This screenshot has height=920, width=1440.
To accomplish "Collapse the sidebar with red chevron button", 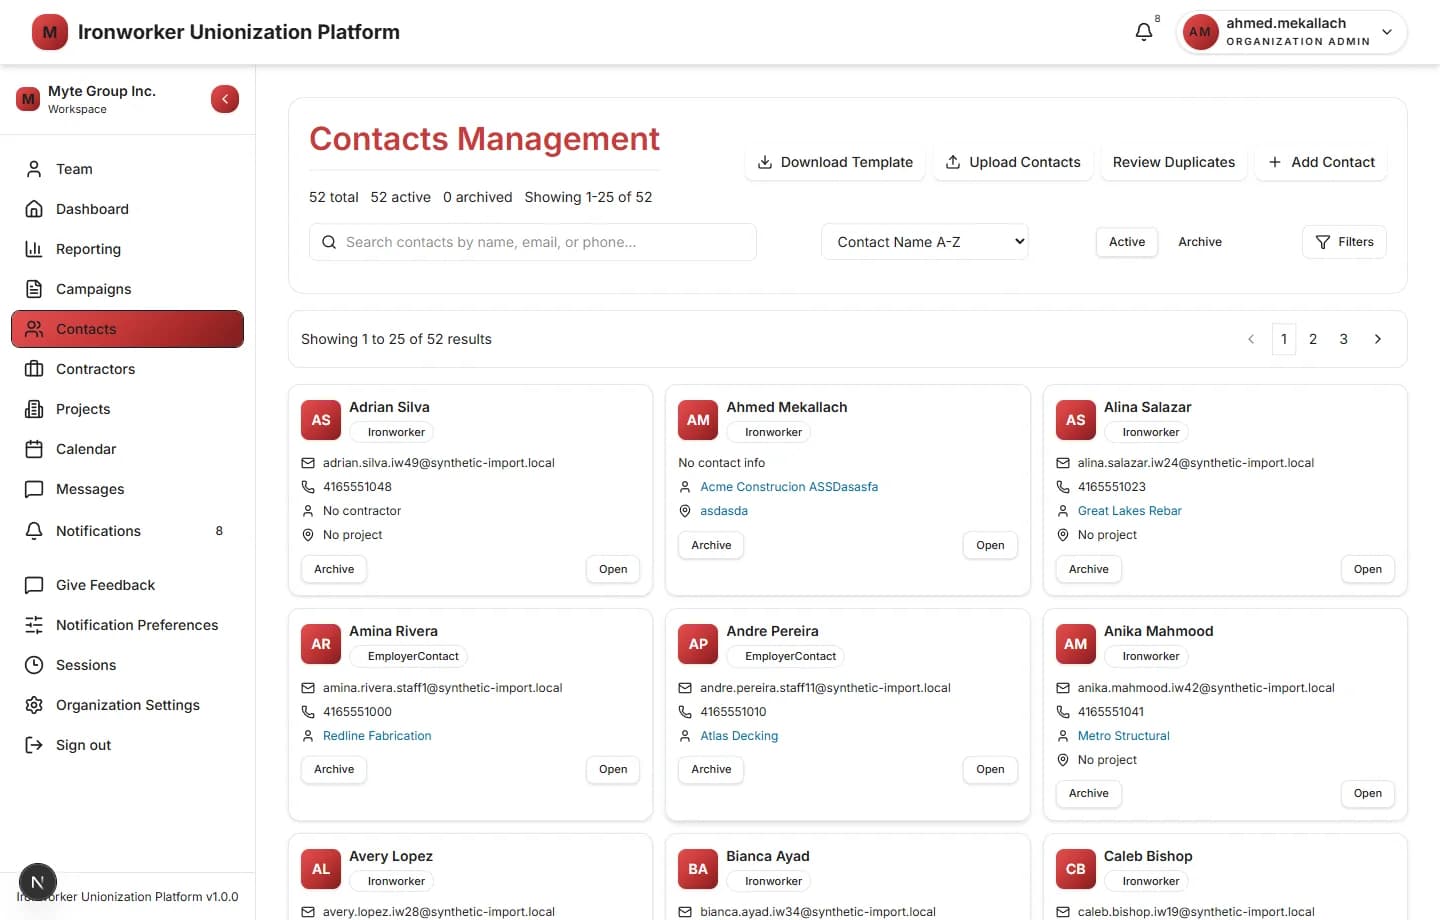I will point(225,99).
